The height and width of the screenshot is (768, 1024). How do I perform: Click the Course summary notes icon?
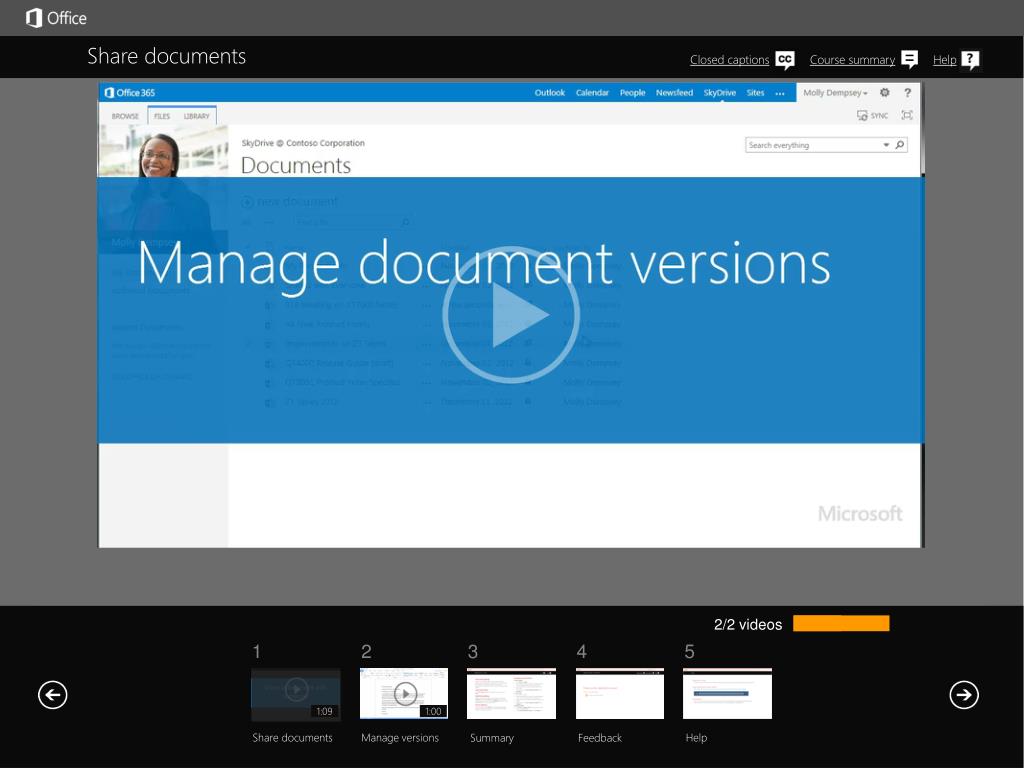(x=910, y=60)
